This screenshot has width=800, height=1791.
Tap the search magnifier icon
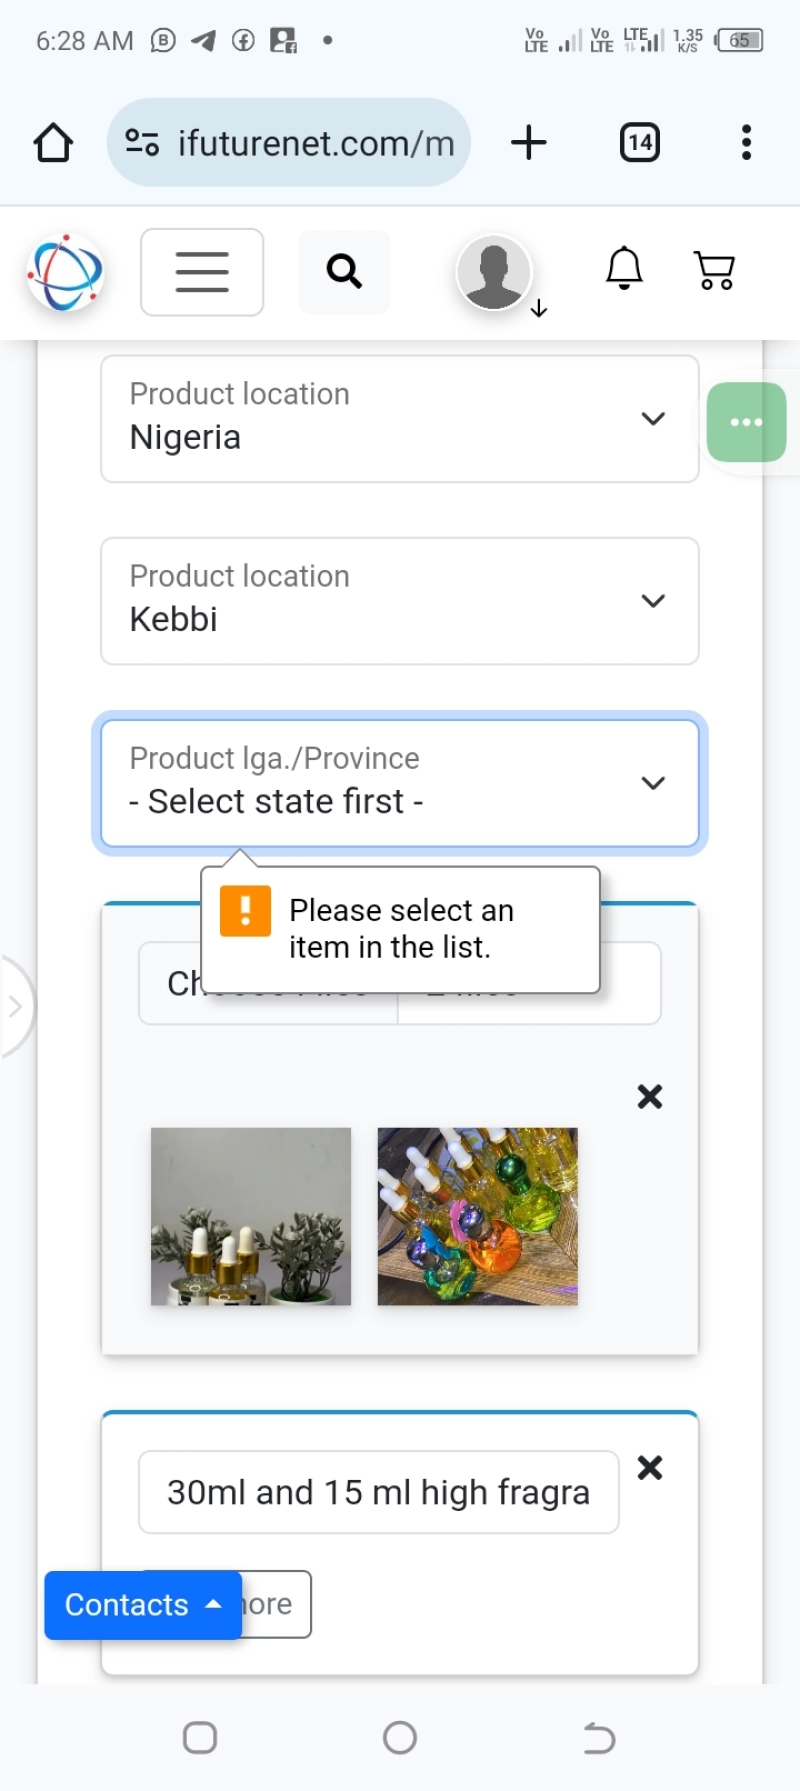344,271
